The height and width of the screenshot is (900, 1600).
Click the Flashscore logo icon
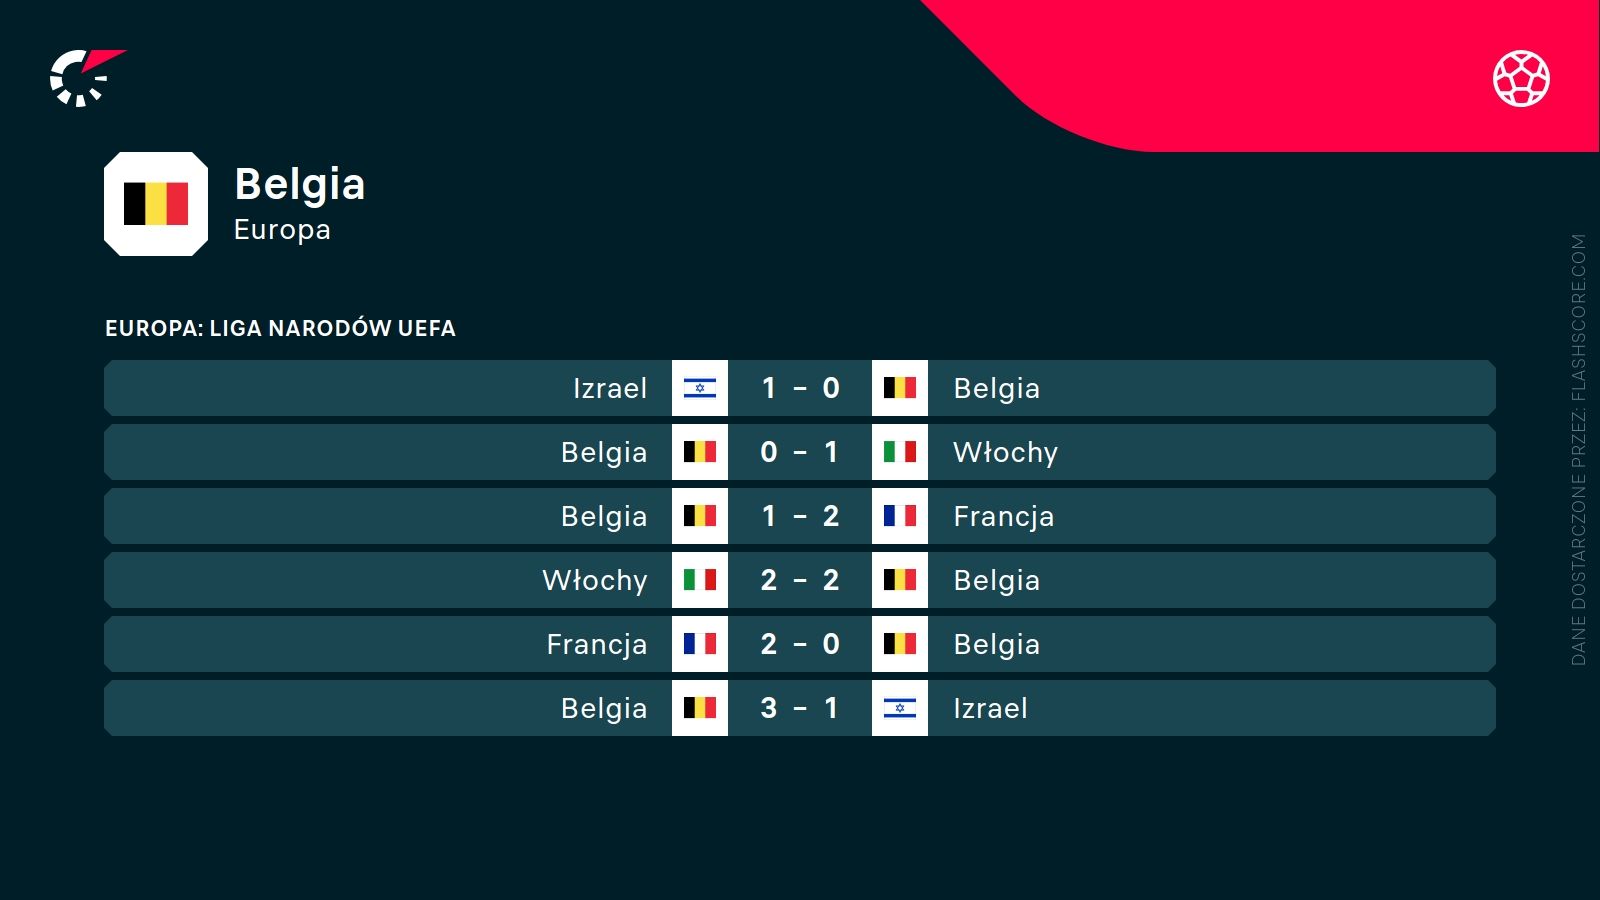click(86, 77)
